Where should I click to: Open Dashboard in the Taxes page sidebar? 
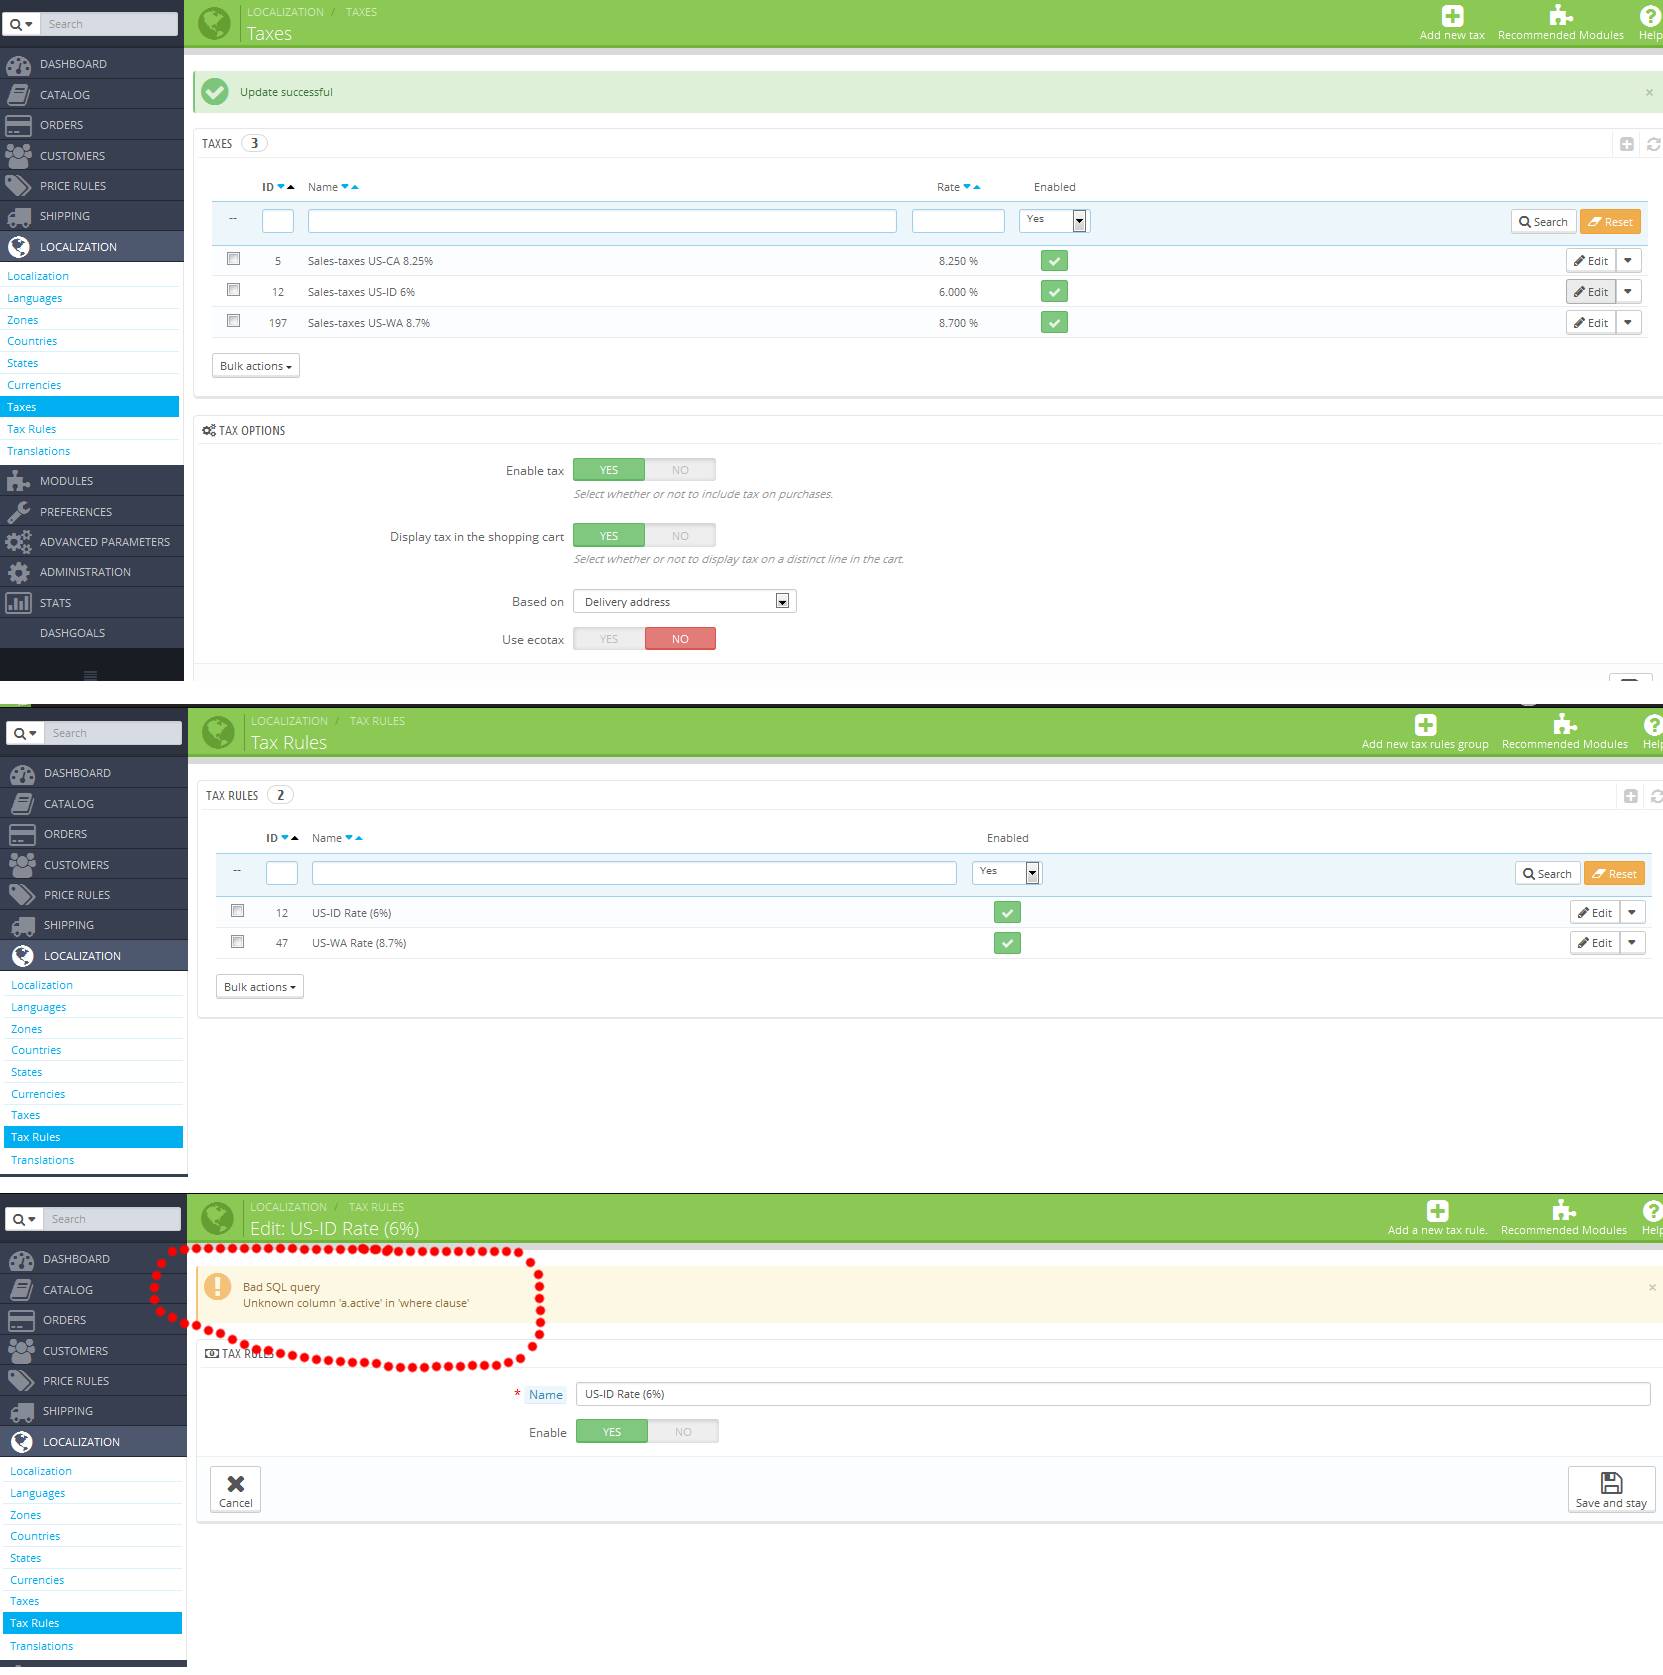pos(92,64)
